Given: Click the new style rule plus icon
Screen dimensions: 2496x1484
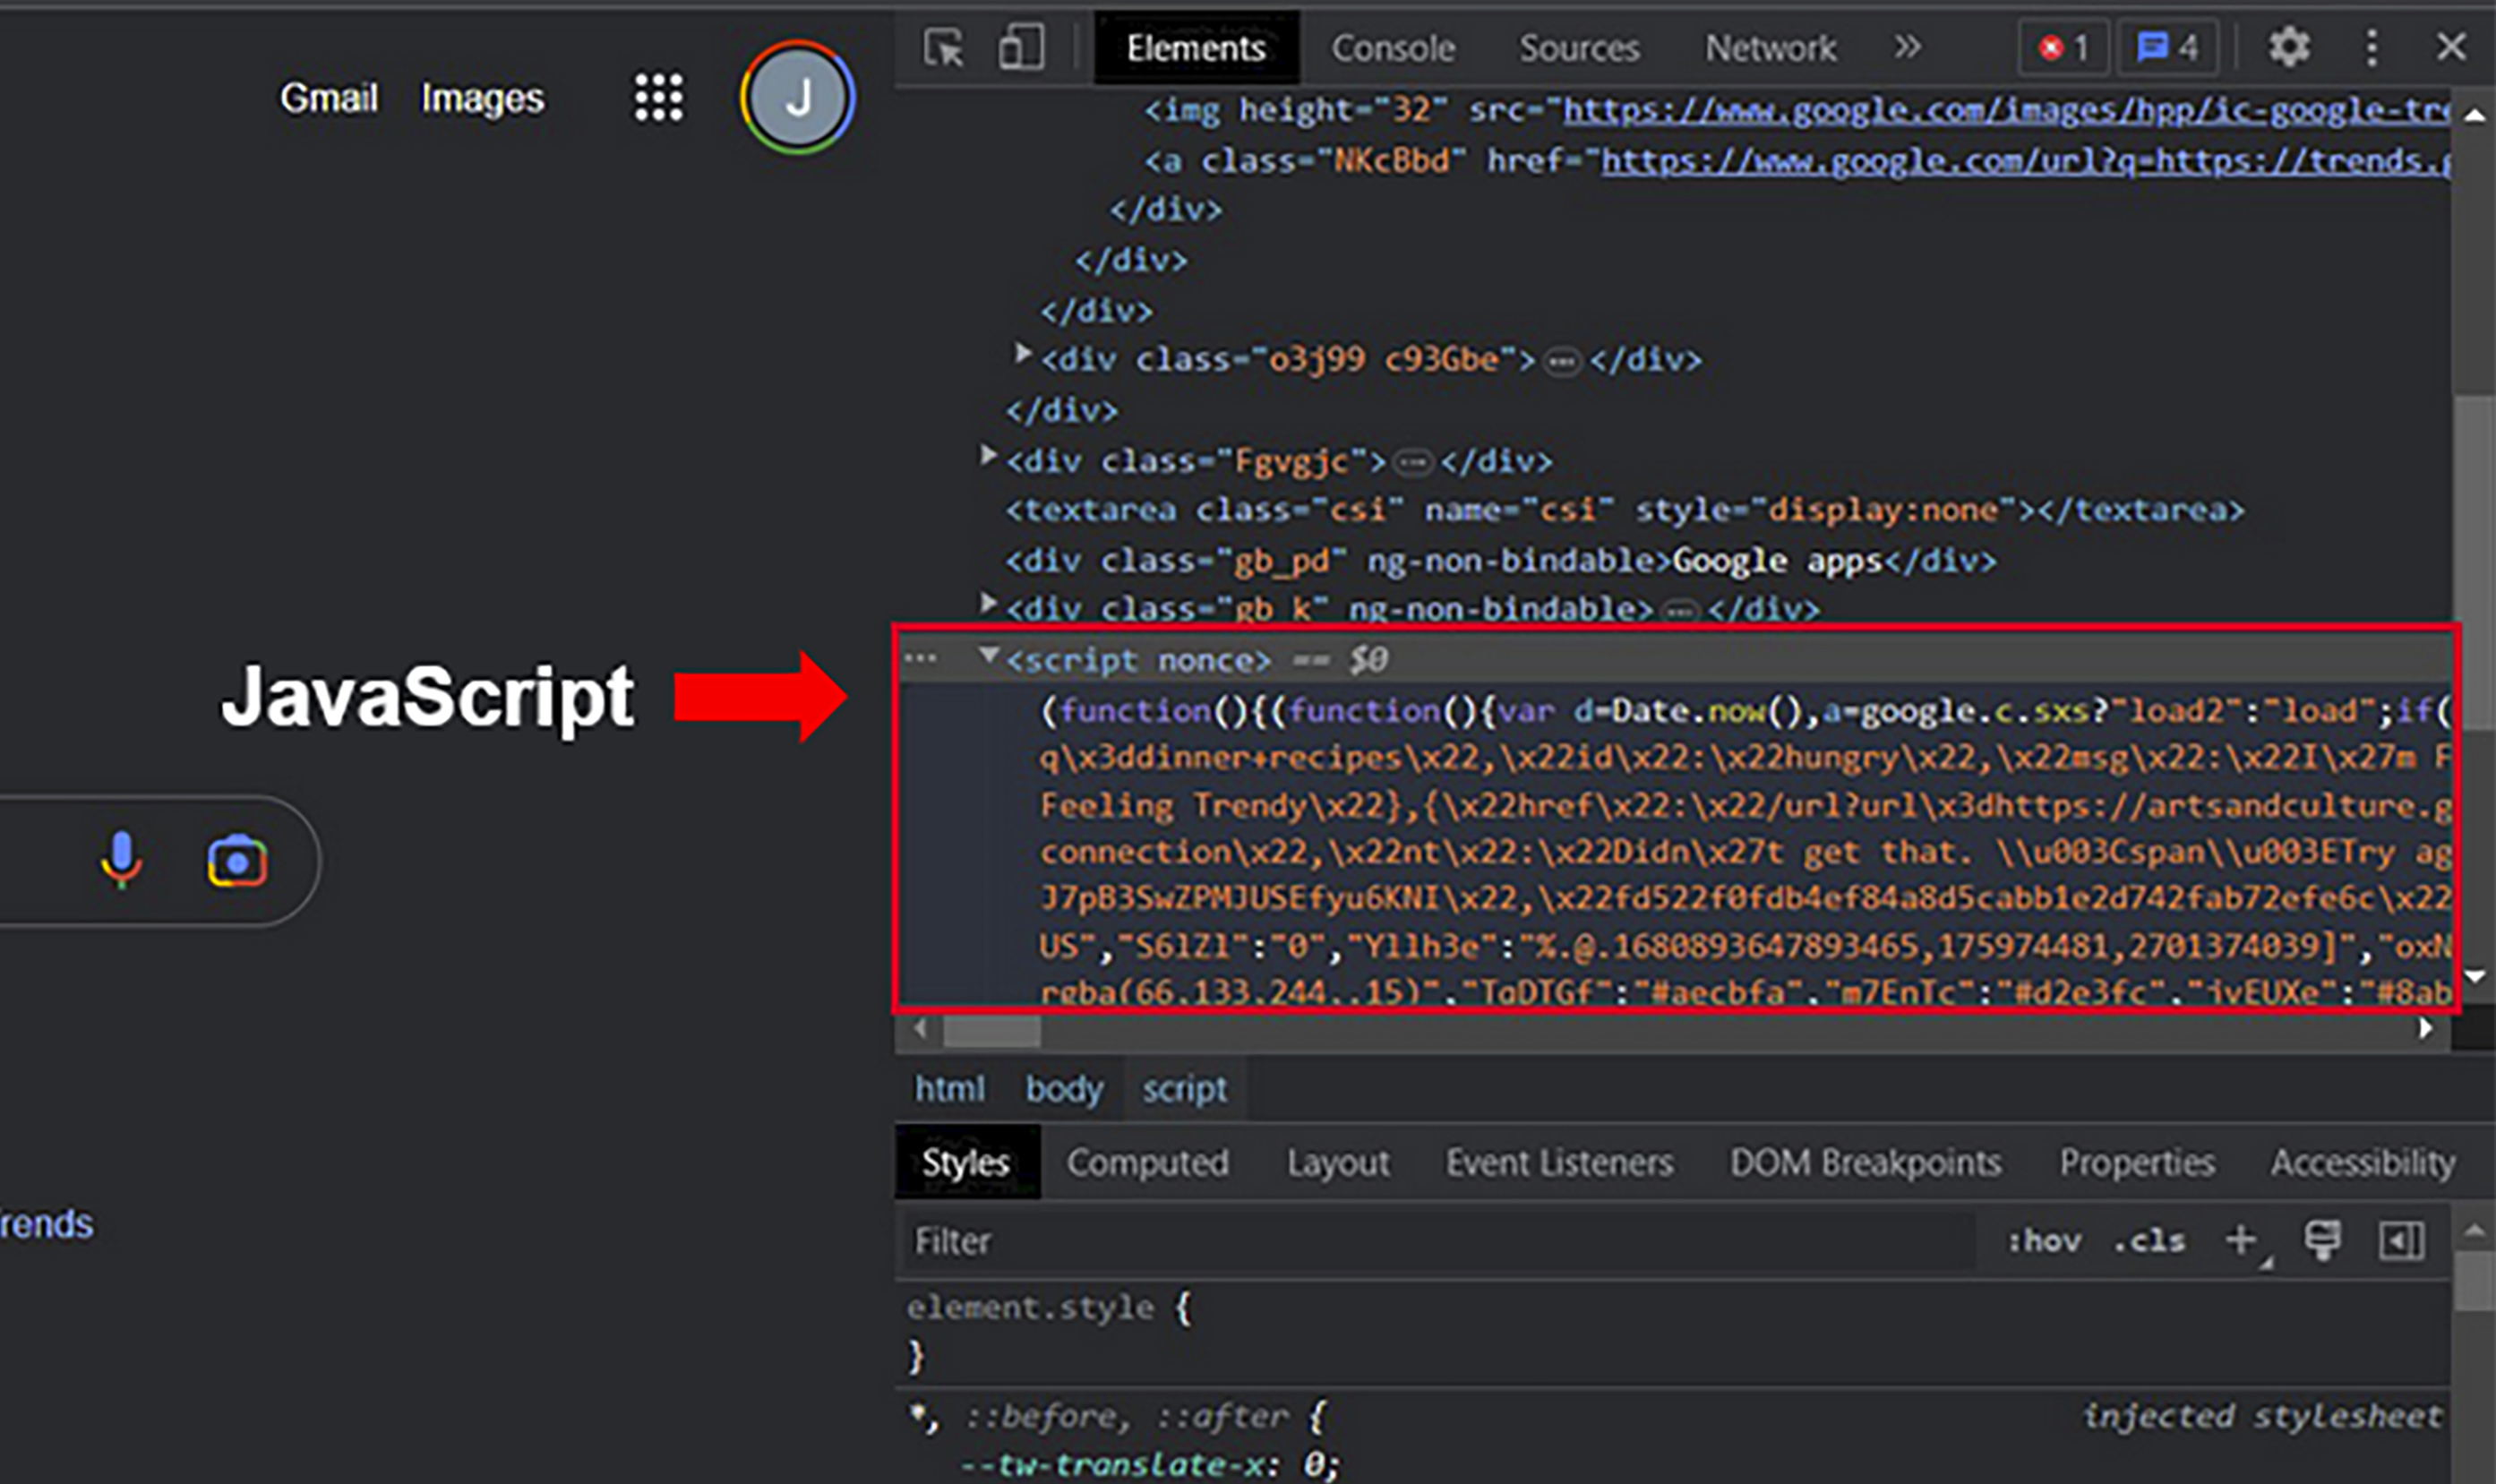Looking at the screenshot, I should (x=2240, y=1241).
